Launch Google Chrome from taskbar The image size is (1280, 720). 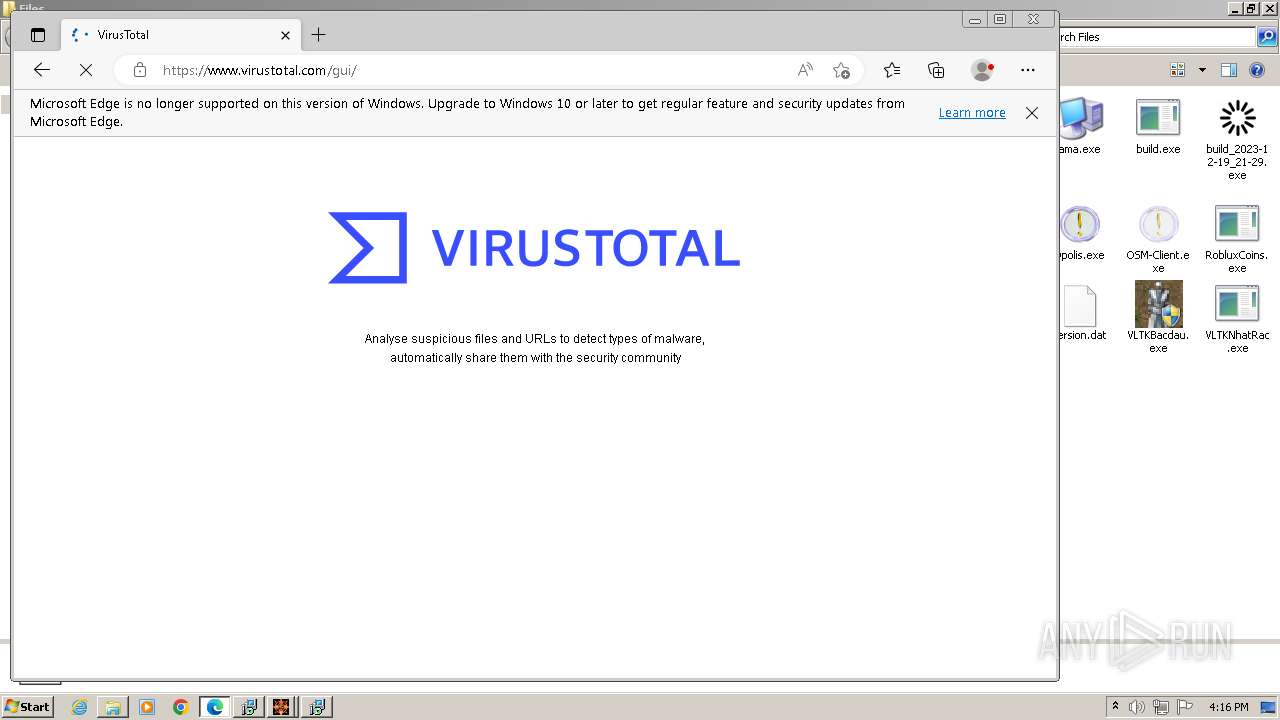point(181,707)
